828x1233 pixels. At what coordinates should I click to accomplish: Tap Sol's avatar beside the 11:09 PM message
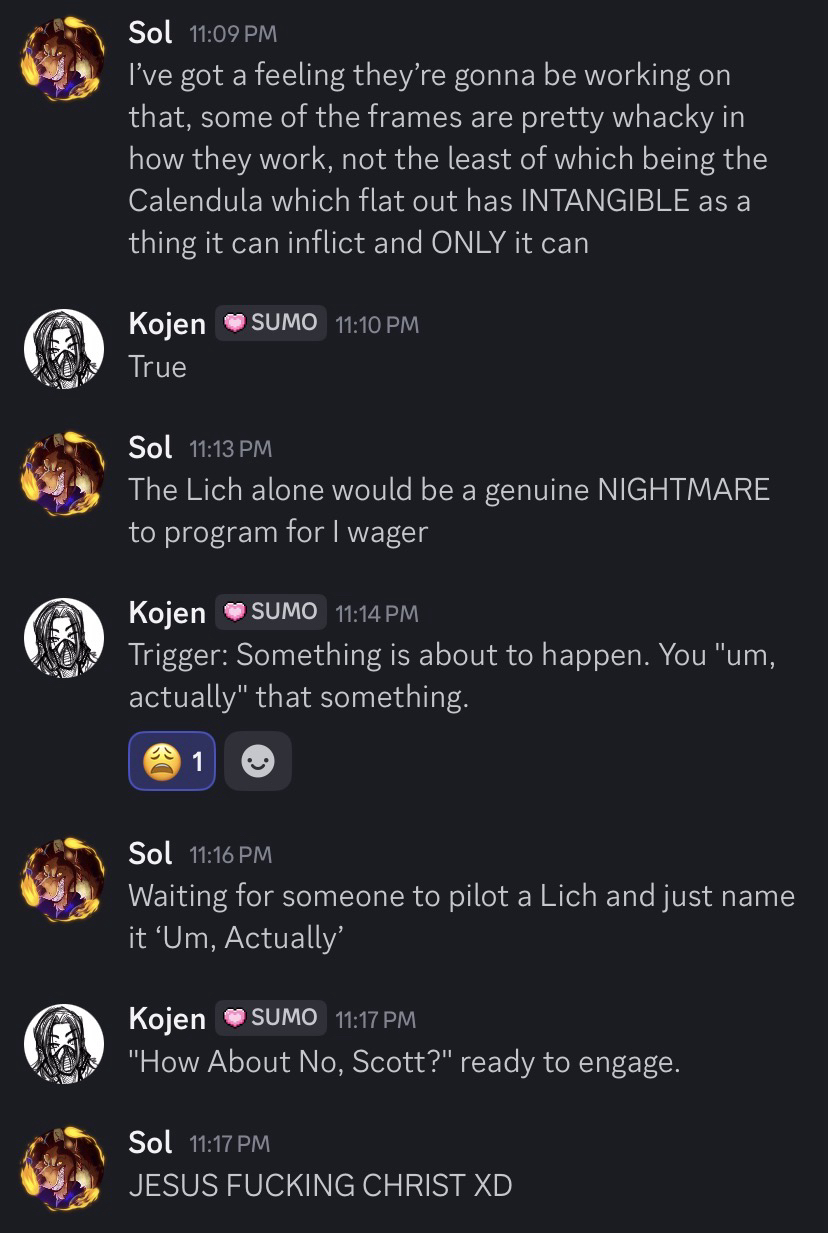click(x=64, y=60)
